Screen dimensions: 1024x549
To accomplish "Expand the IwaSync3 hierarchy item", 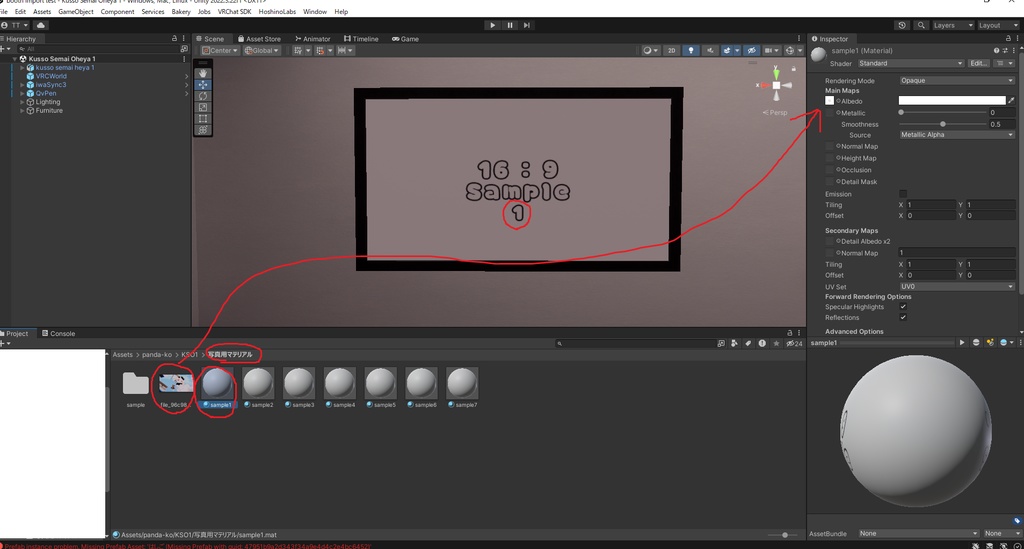I will 22,85.
